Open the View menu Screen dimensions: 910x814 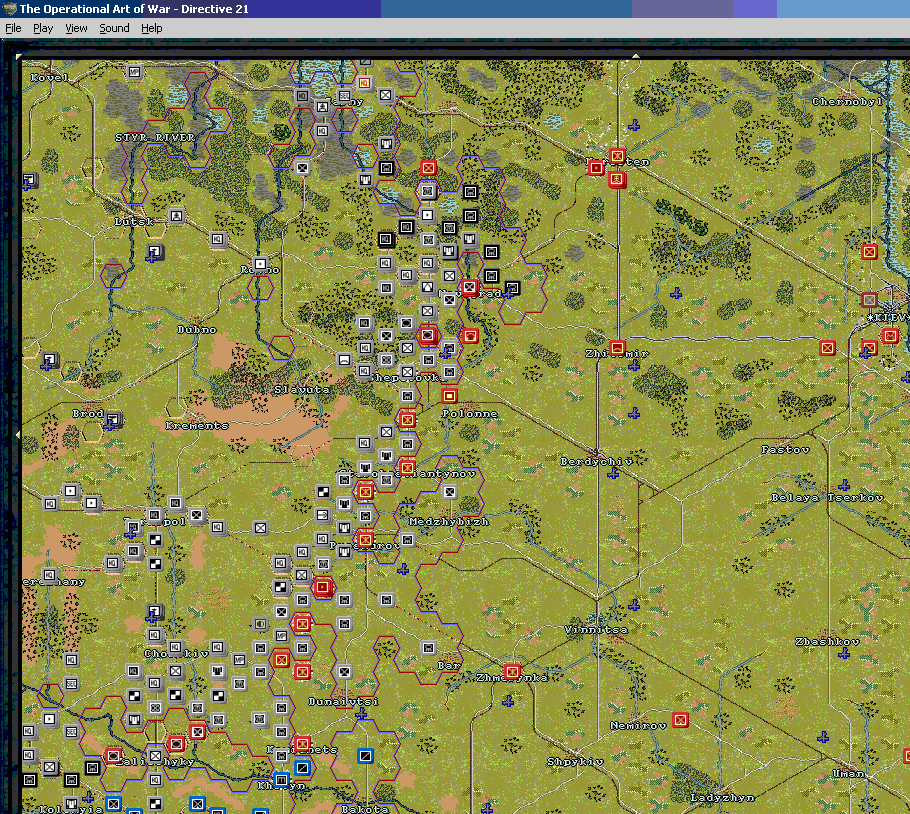(76, 28)
